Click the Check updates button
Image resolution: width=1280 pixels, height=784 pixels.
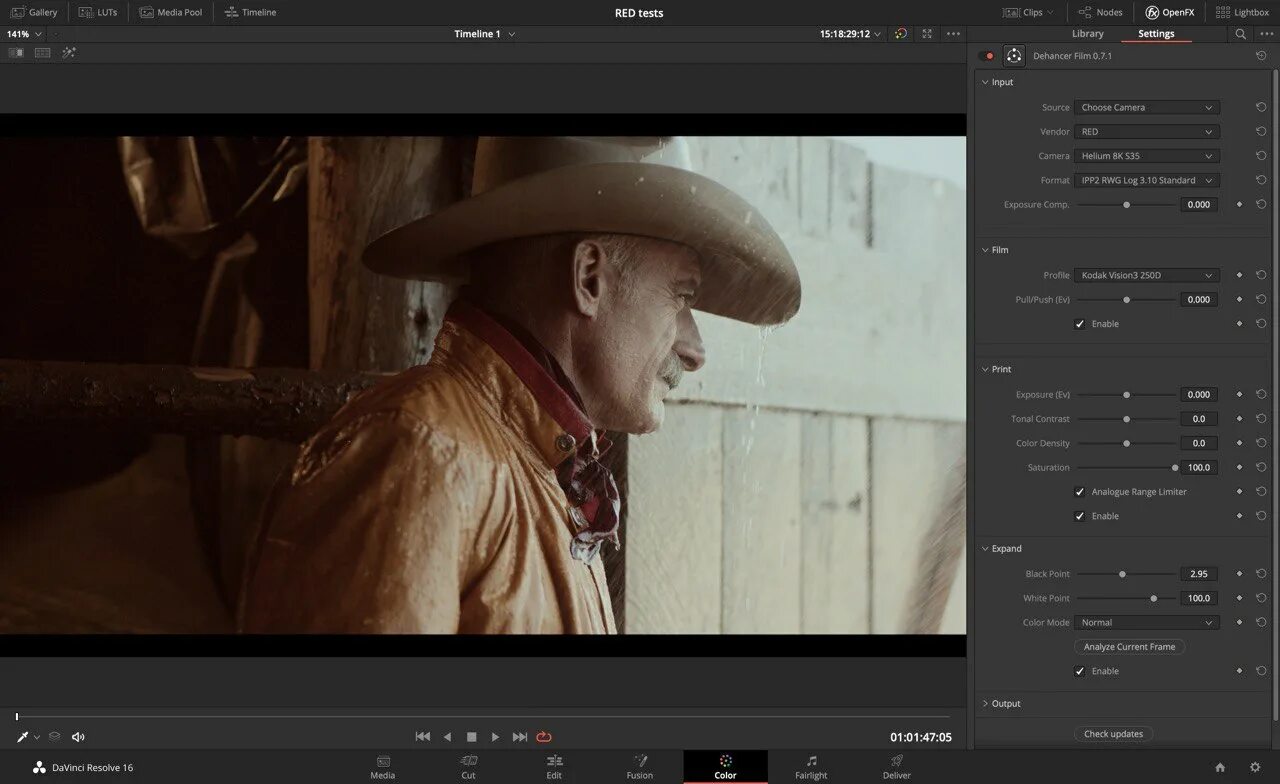pos(1113,734)
